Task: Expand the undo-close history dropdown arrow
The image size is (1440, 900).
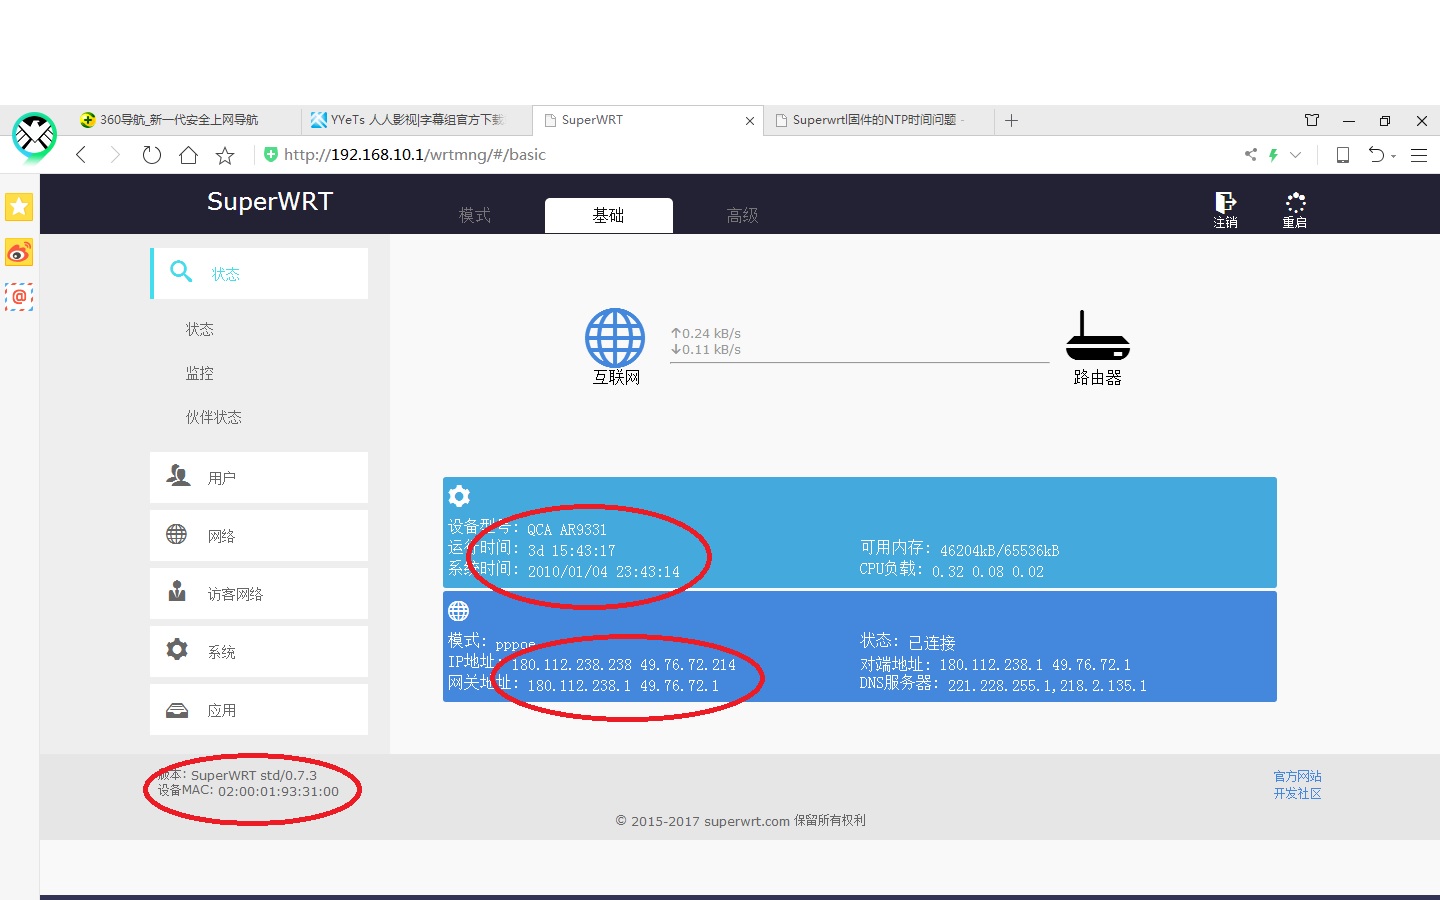Action: pyautogui.click(x=1393, y=156)
